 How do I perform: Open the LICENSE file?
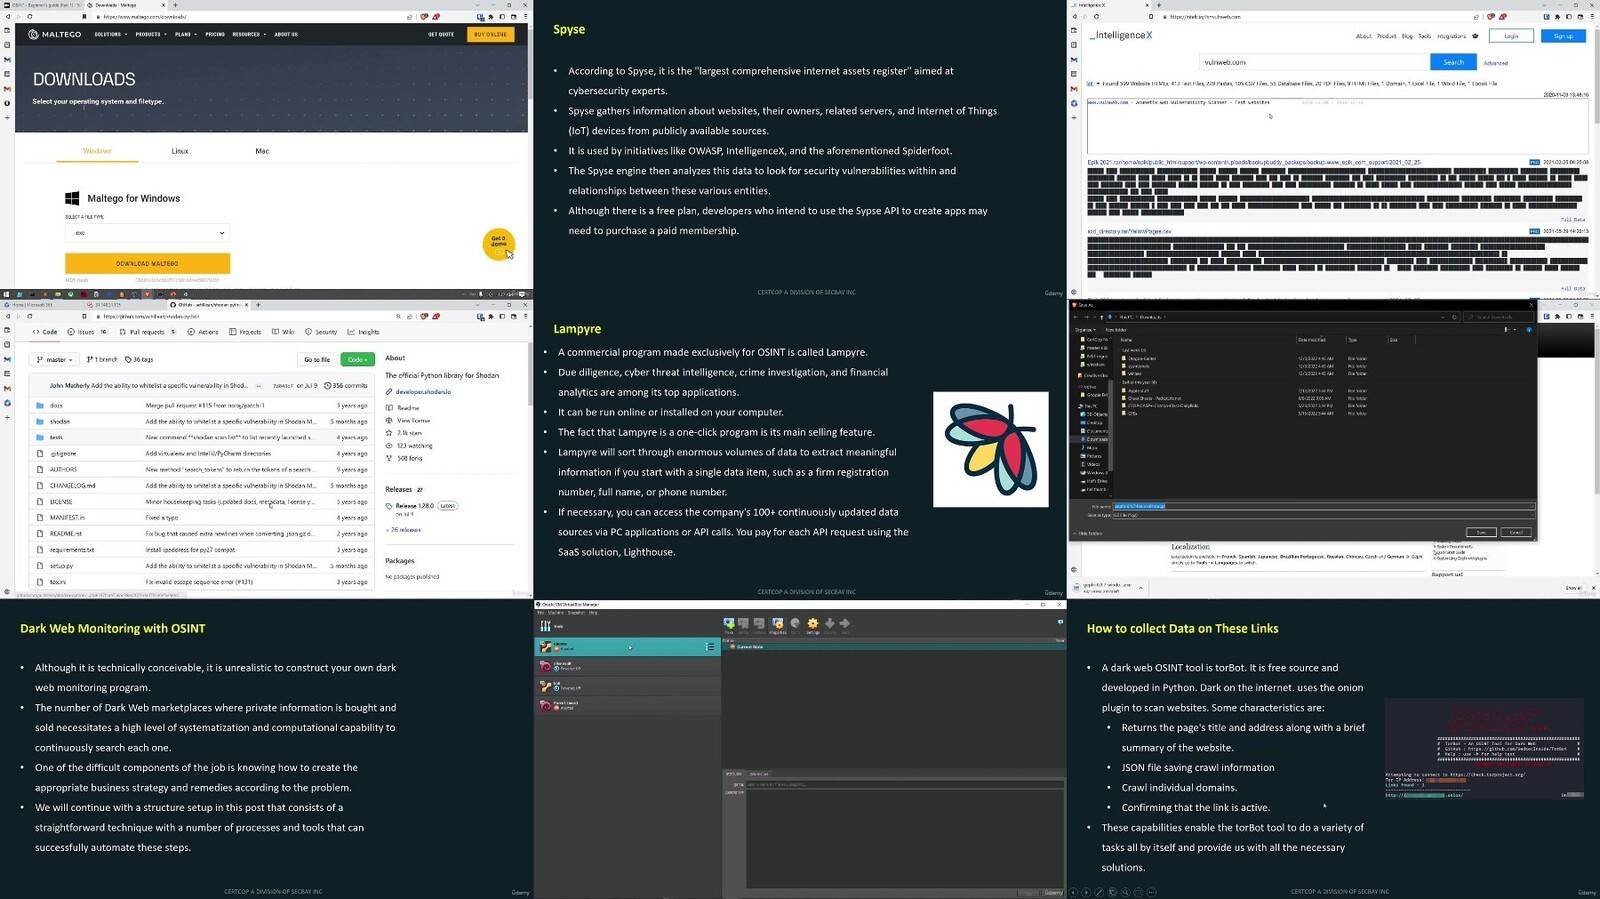click(x=61, y=501)
